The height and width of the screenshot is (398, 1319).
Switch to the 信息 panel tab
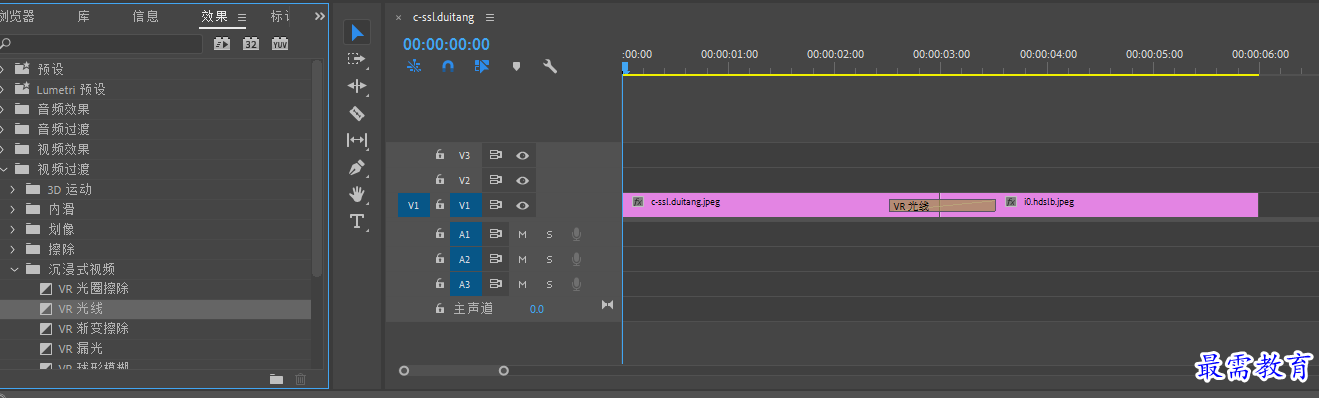click(145, 16)
